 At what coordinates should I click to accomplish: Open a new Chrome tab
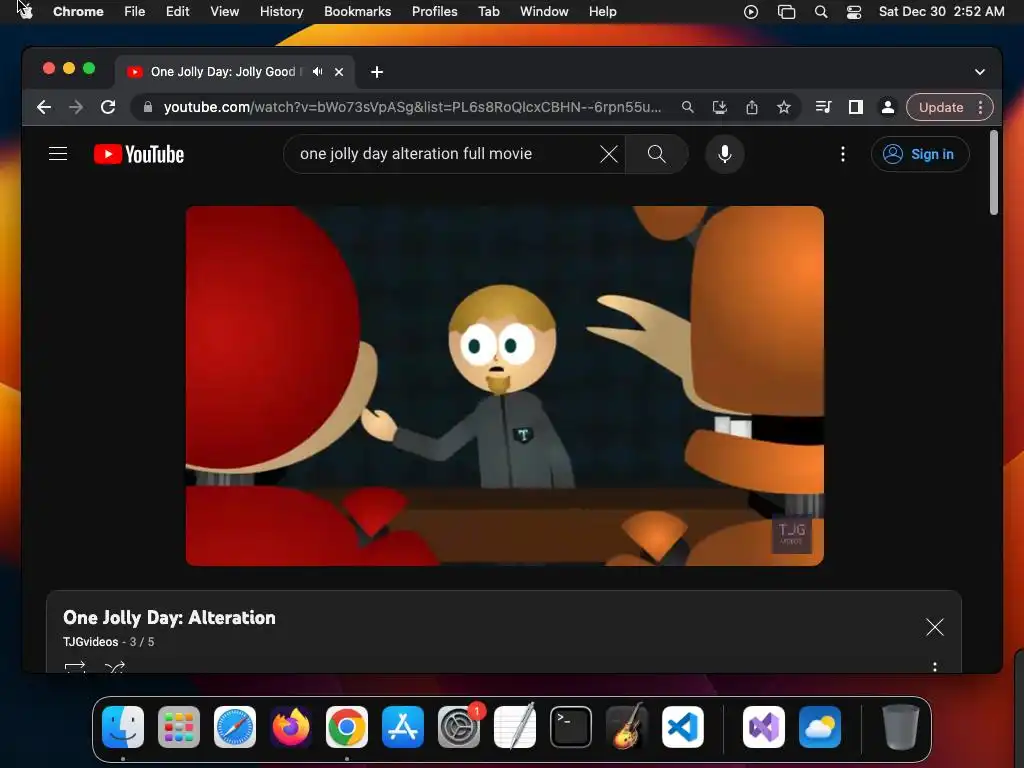tap(377, 72)
